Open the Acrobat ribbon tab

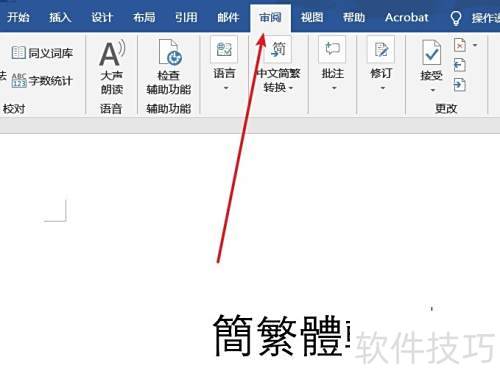(x=406, y=17)
